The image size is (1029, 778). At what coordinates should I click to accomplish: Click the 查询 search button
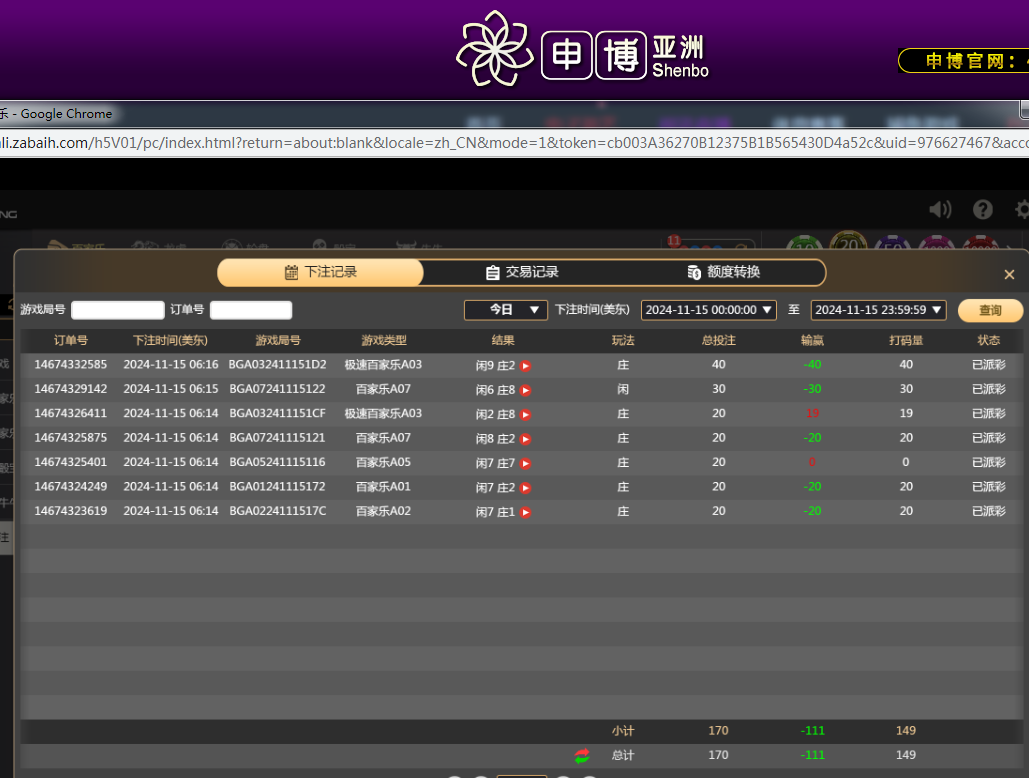tap(990, 311)
